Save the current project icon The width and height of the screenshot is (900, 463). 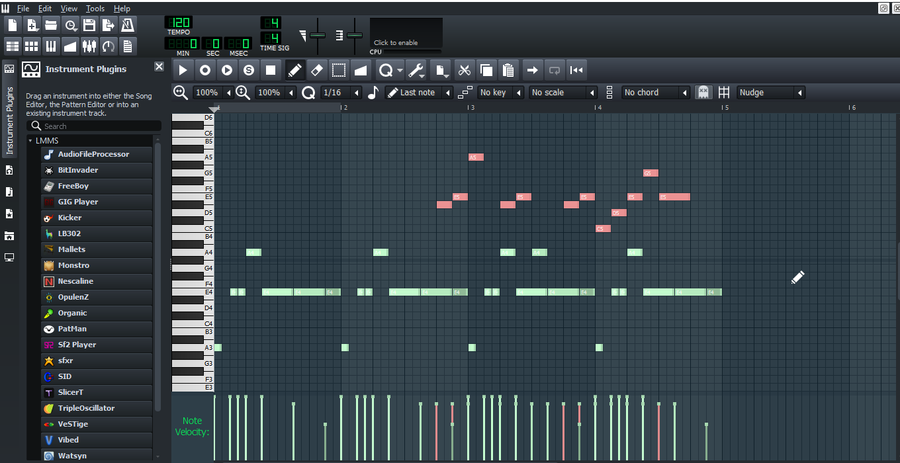(89, 25)
